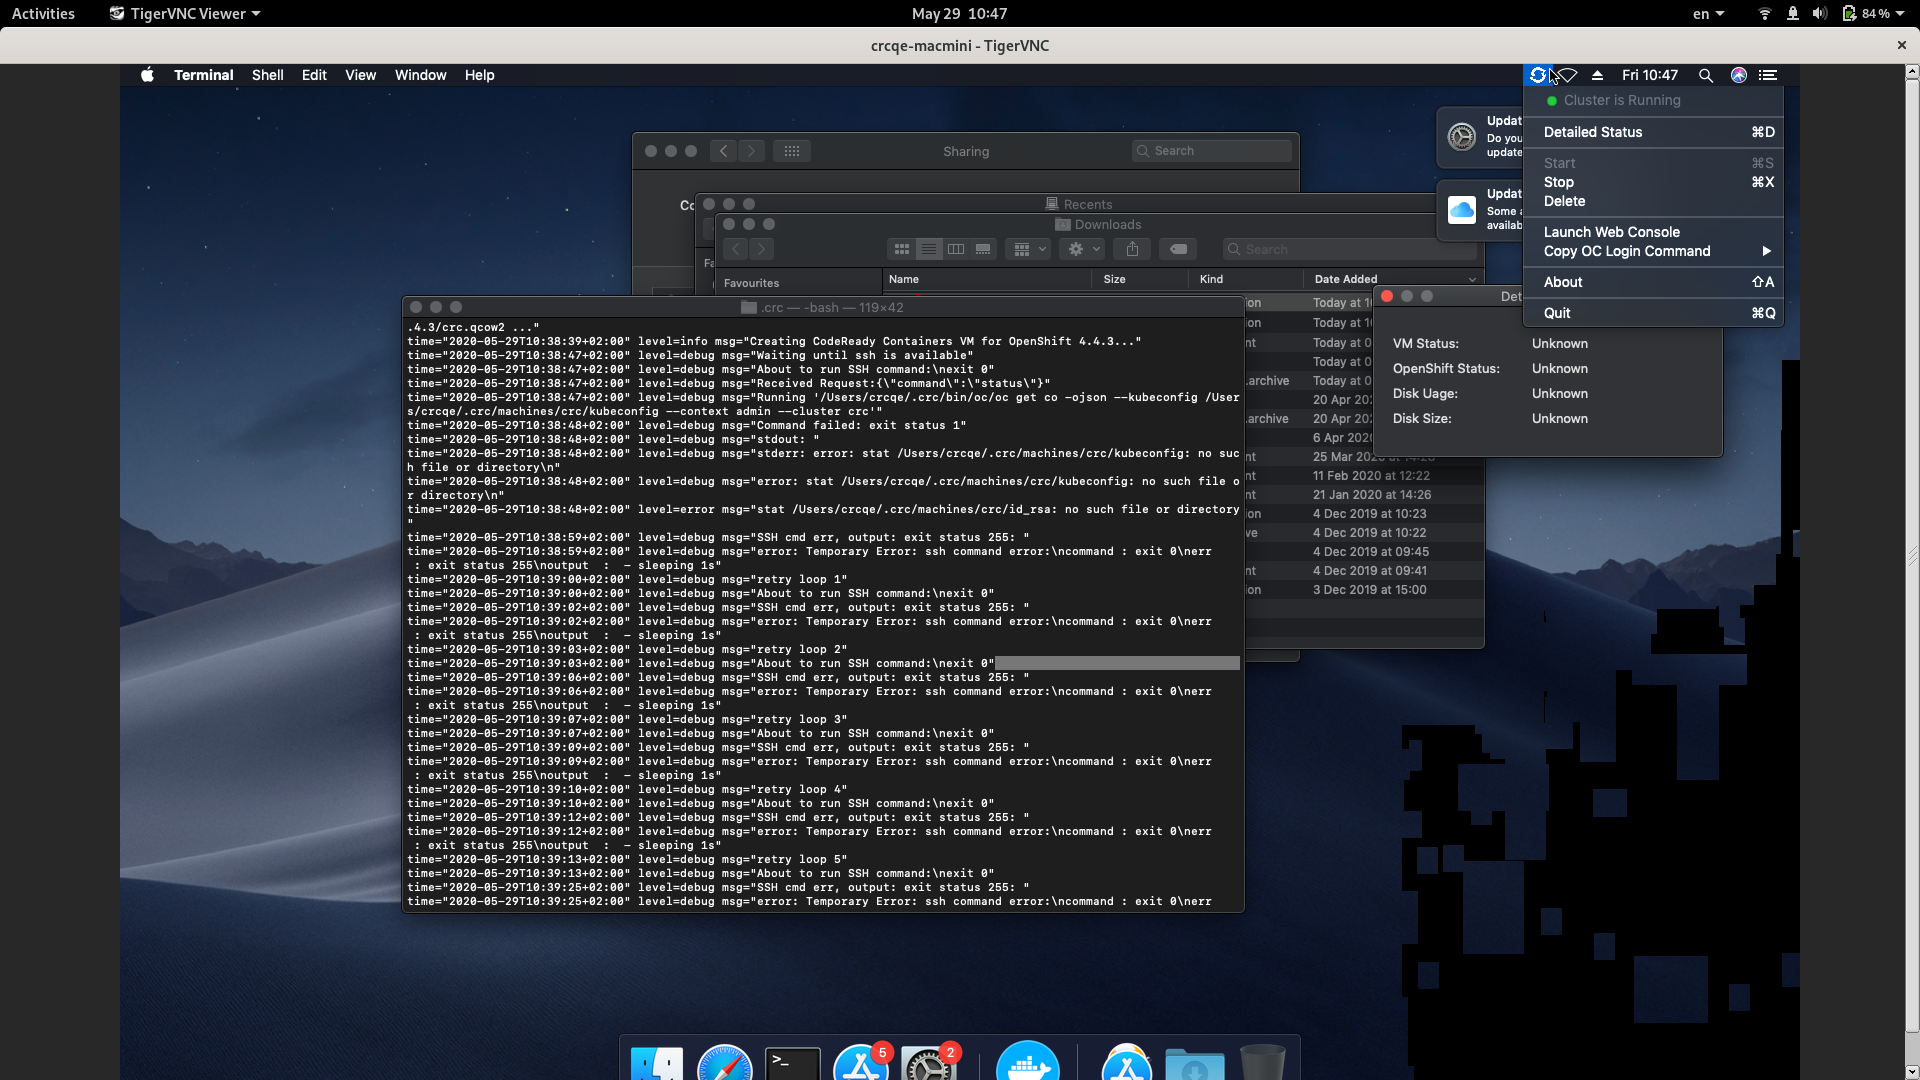
Task: Click the Share icon in the Finder toolbar
Action: 1131,248
